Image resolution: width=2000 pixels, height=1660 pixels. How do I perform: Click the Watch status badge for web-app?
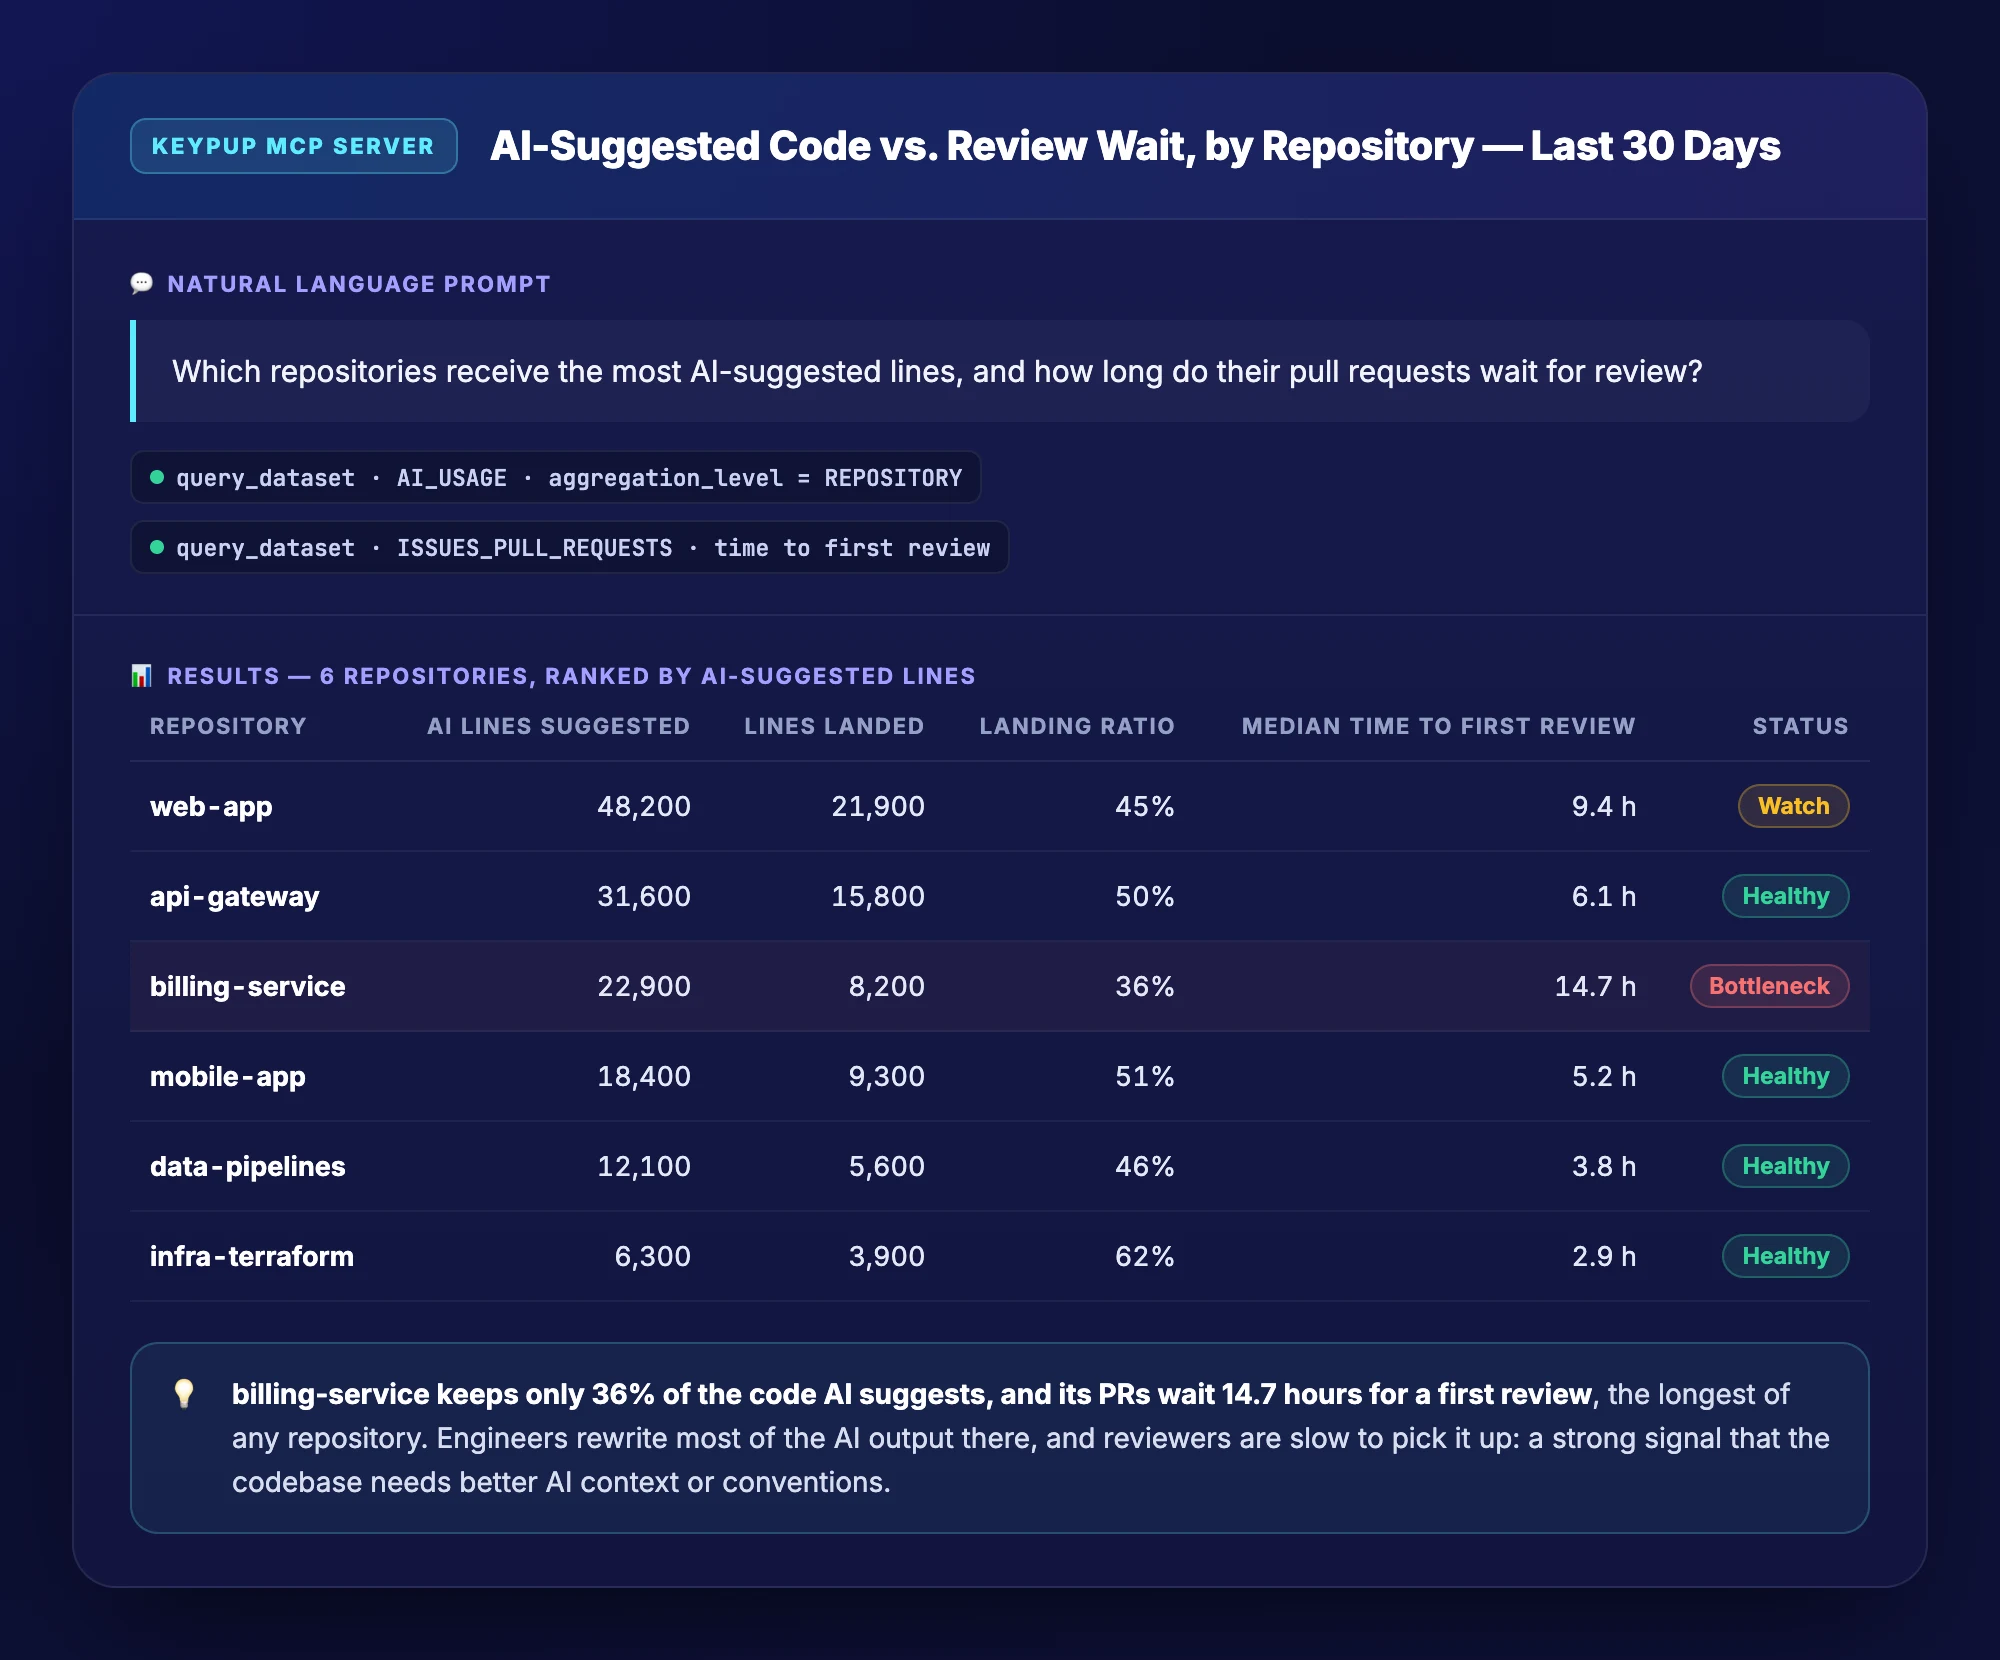(1794, 806)
